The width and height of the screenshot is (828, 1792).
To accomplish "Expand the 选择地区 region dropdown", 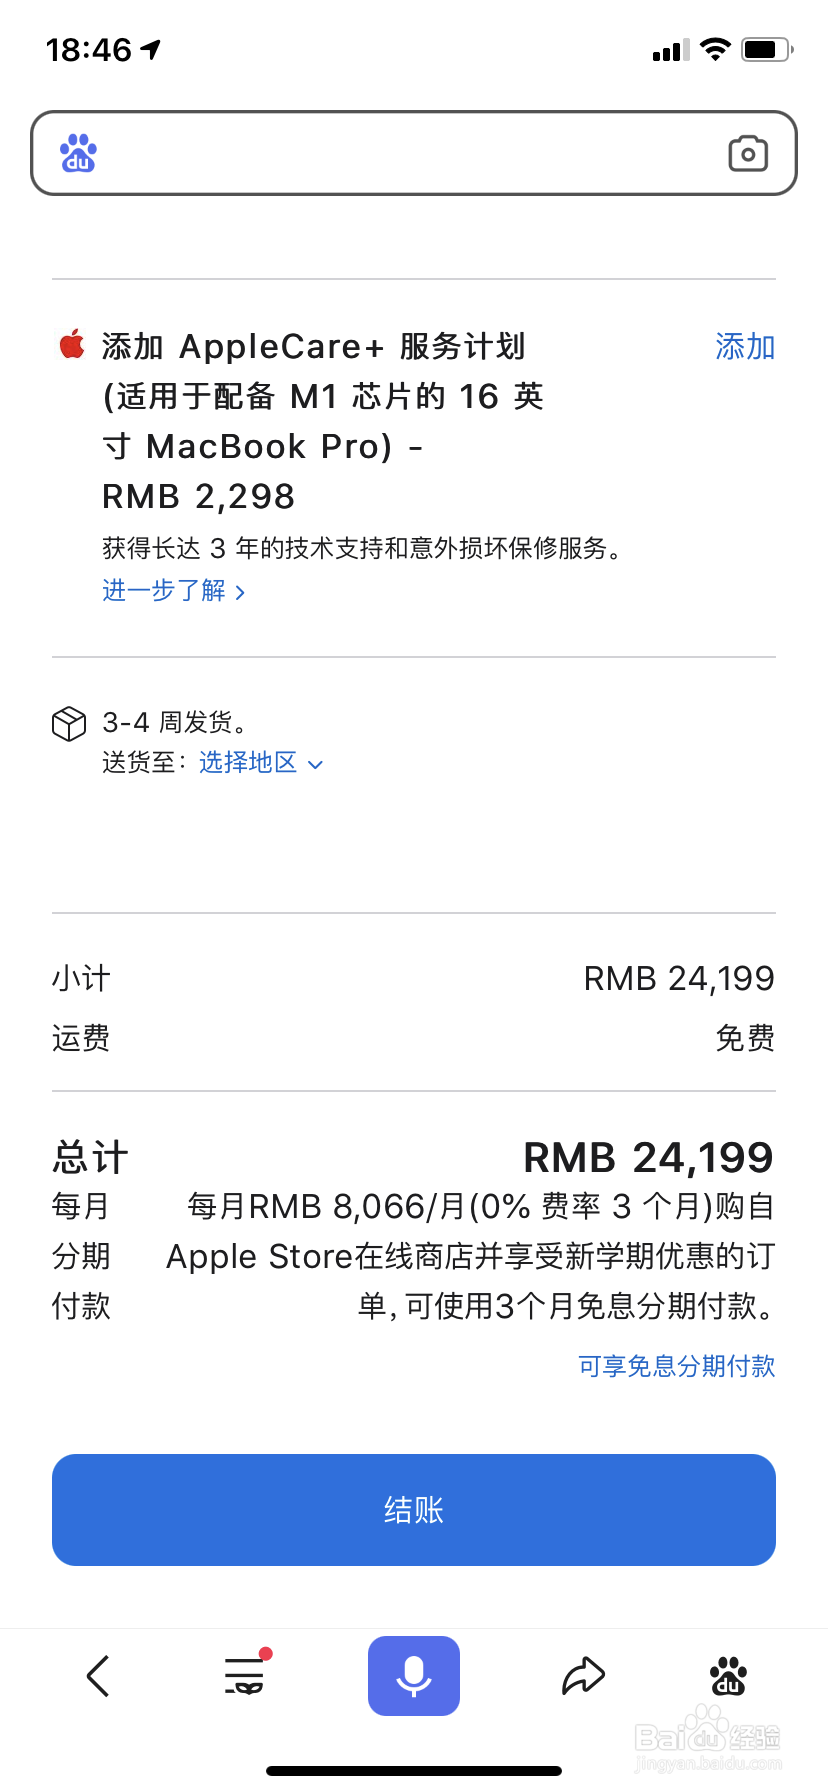I will [x=248, y=763].
